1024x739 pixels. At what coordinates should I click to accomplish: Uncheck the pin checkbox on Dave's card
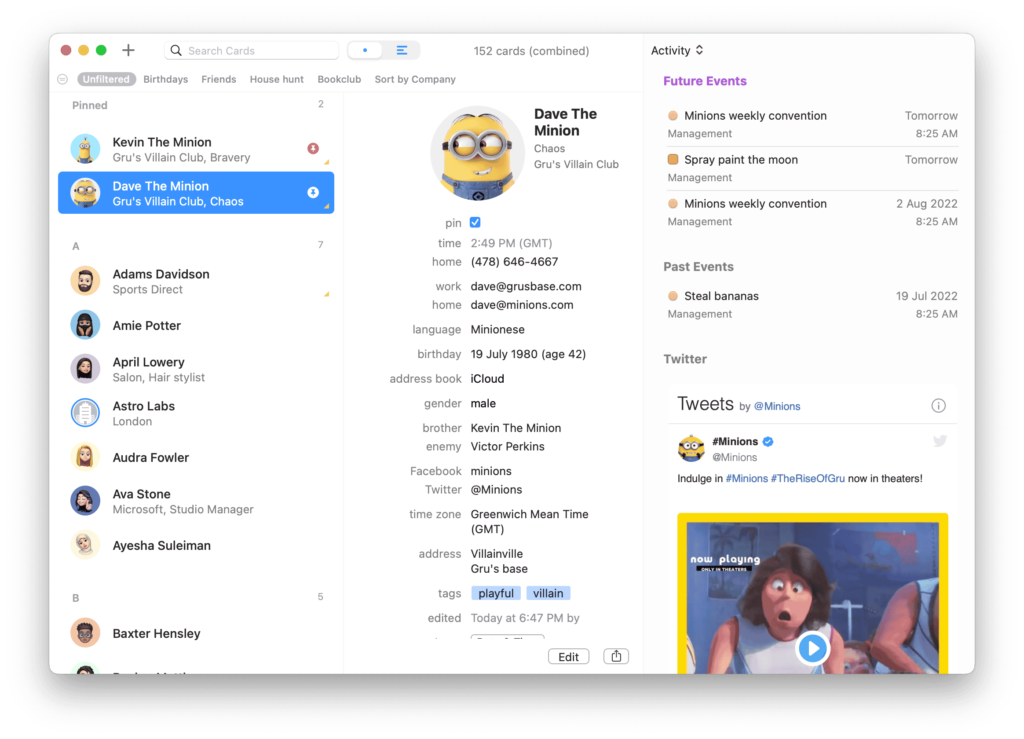click(x=476, y=223)
